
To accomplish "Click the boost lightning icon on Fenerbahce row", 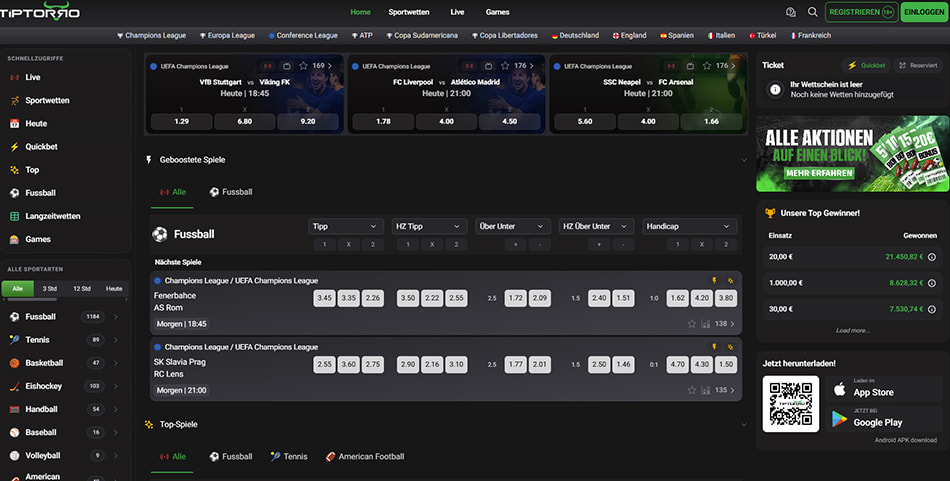I will (714, 280).
